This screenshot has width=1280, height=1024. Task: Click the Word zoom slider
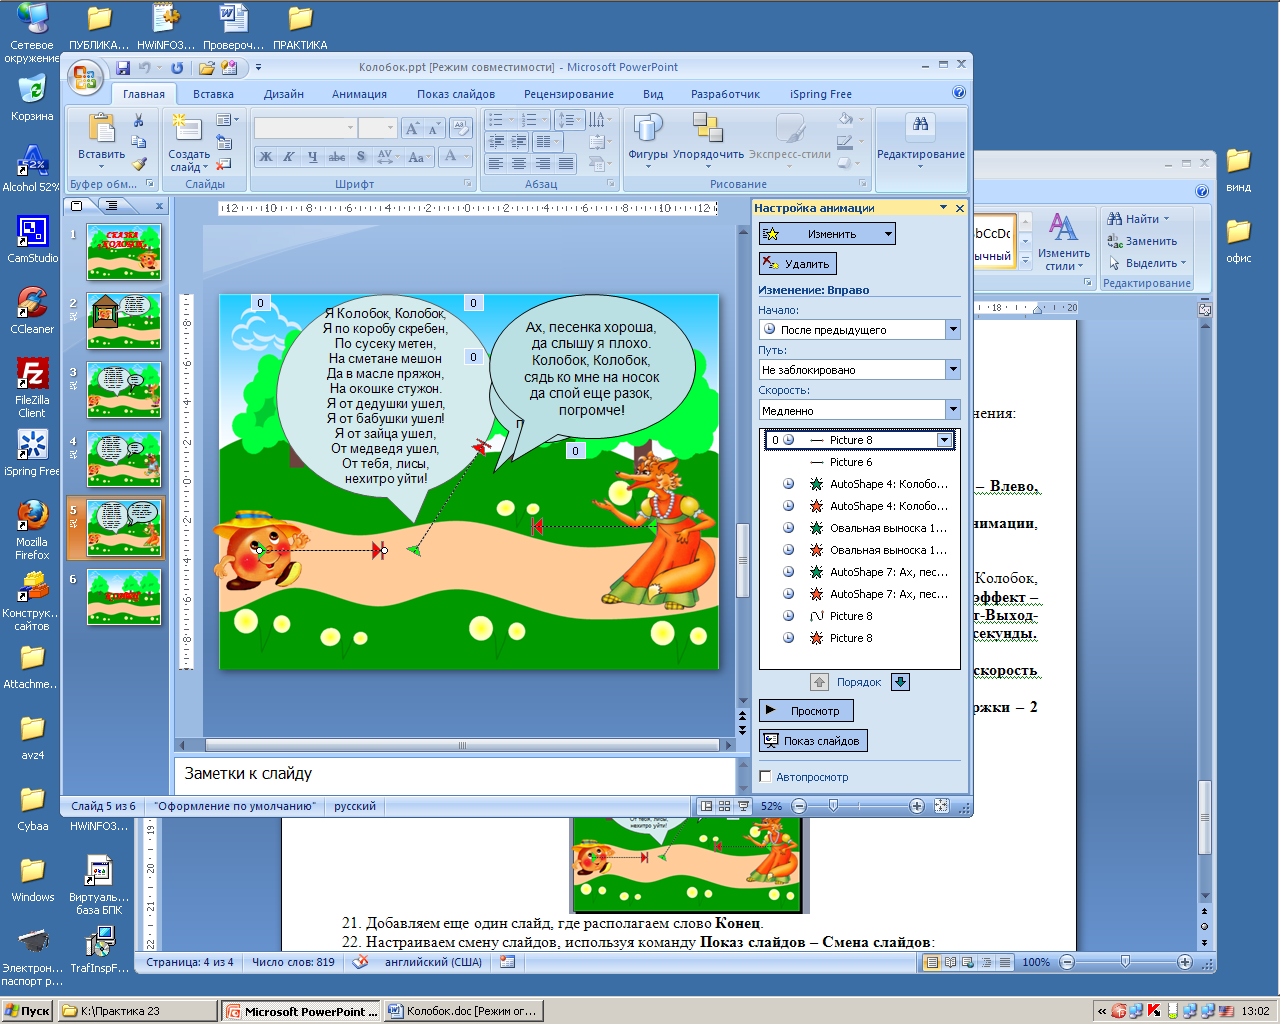[1125, 962]
